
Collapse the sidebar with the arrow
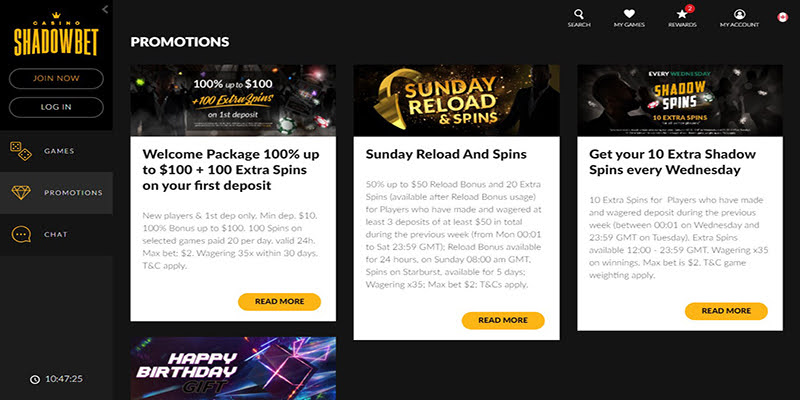(105, 9)
